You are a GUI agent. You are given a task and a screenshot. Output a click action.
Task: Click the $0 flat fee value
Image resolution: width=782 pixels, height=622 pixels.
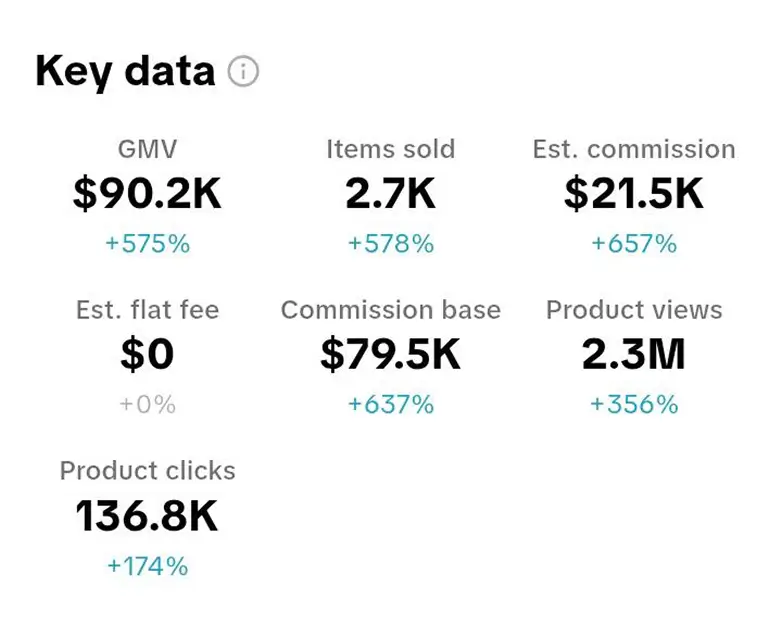click(147, 354)
